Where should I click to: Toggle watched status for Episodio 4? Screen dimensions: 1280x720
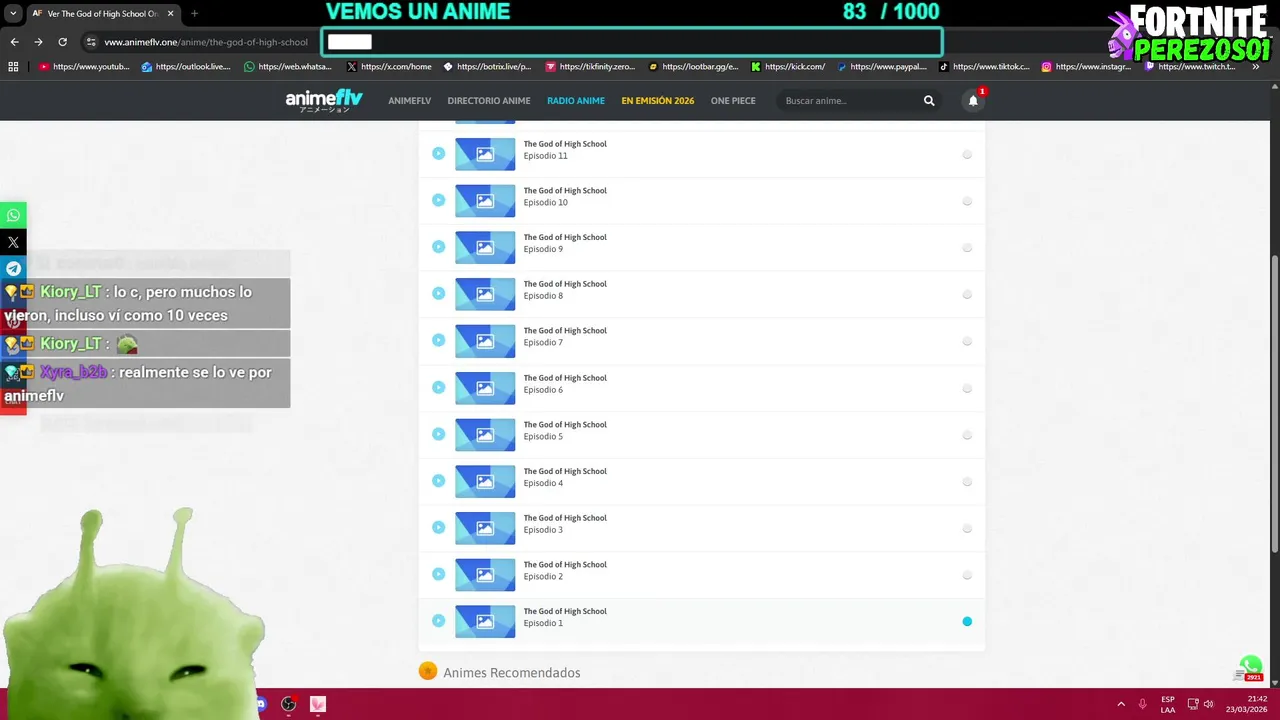(x=967, y=482)
